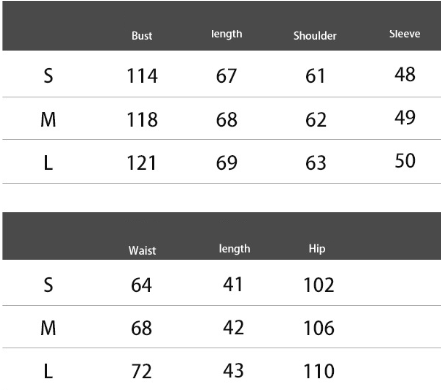
Task: Click the Bust column header
Action: coord(142,36)
